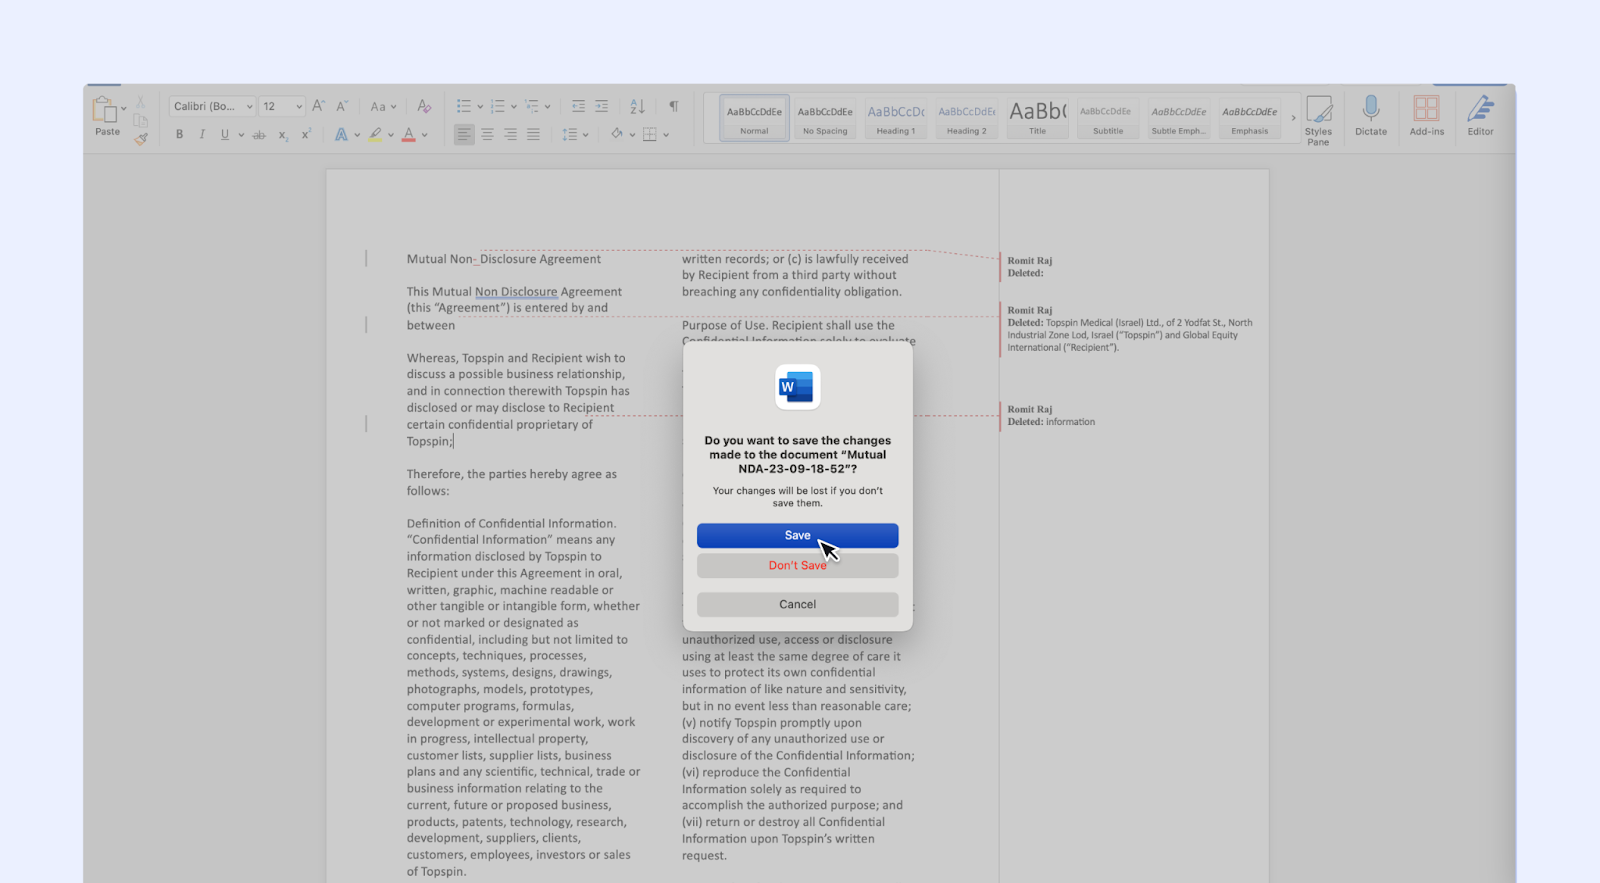Image resolution: width=1600 pixels, height=883 pixels.
Task: Show paragraph marks pilcrow
Action: click(x=673, y=106)
